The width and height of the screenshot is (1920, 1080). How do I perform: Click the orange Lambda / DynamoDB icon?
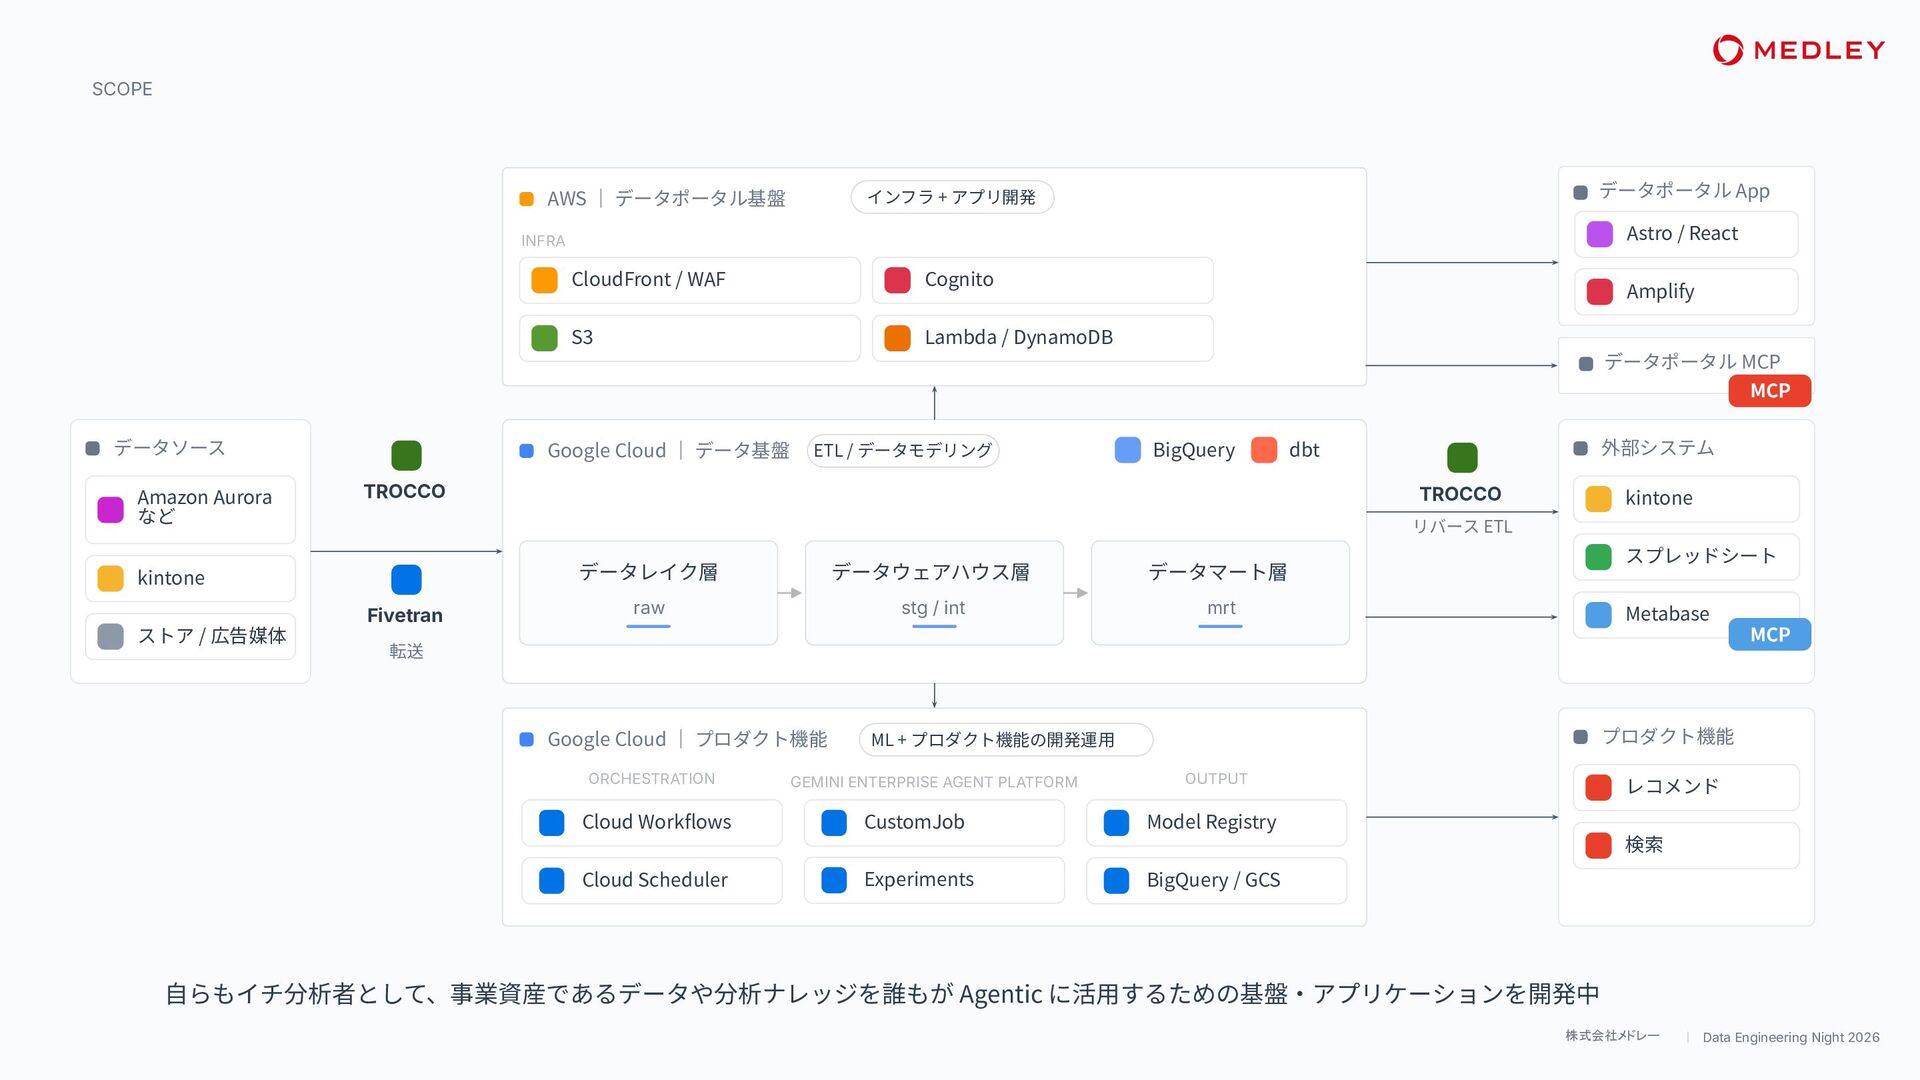[x=897, y=338]
